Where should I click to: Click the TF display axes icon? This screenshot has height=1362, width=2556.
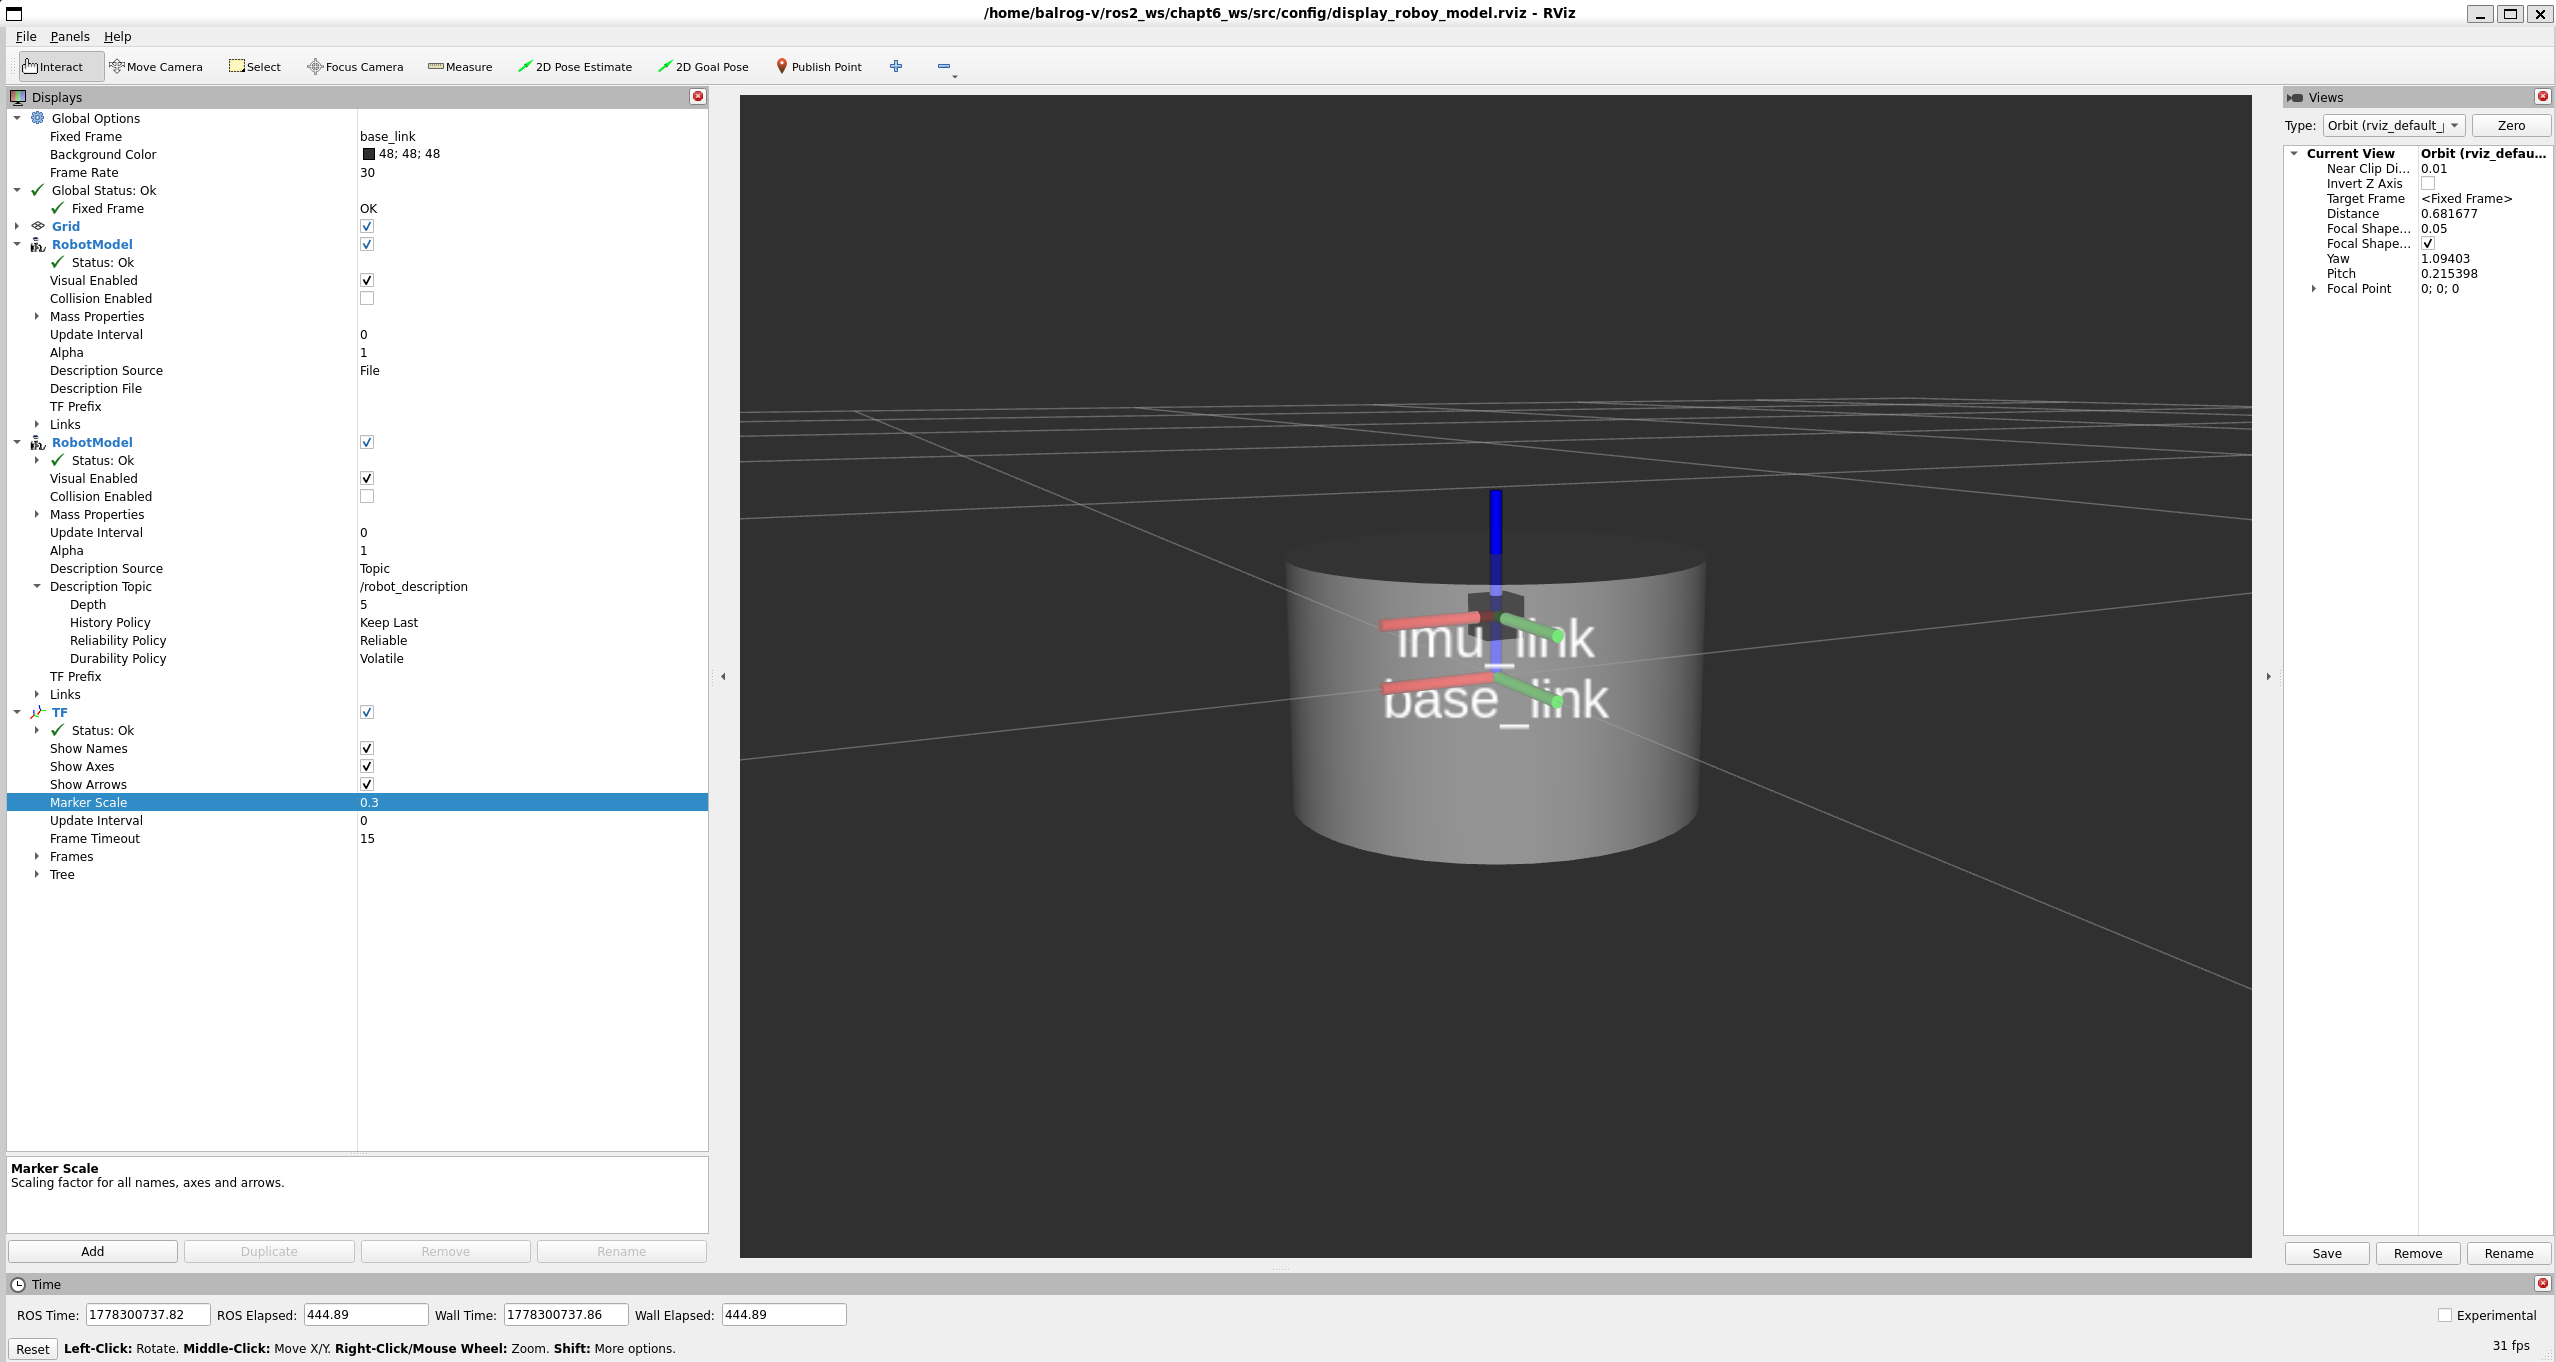click(x=38, y=712)
